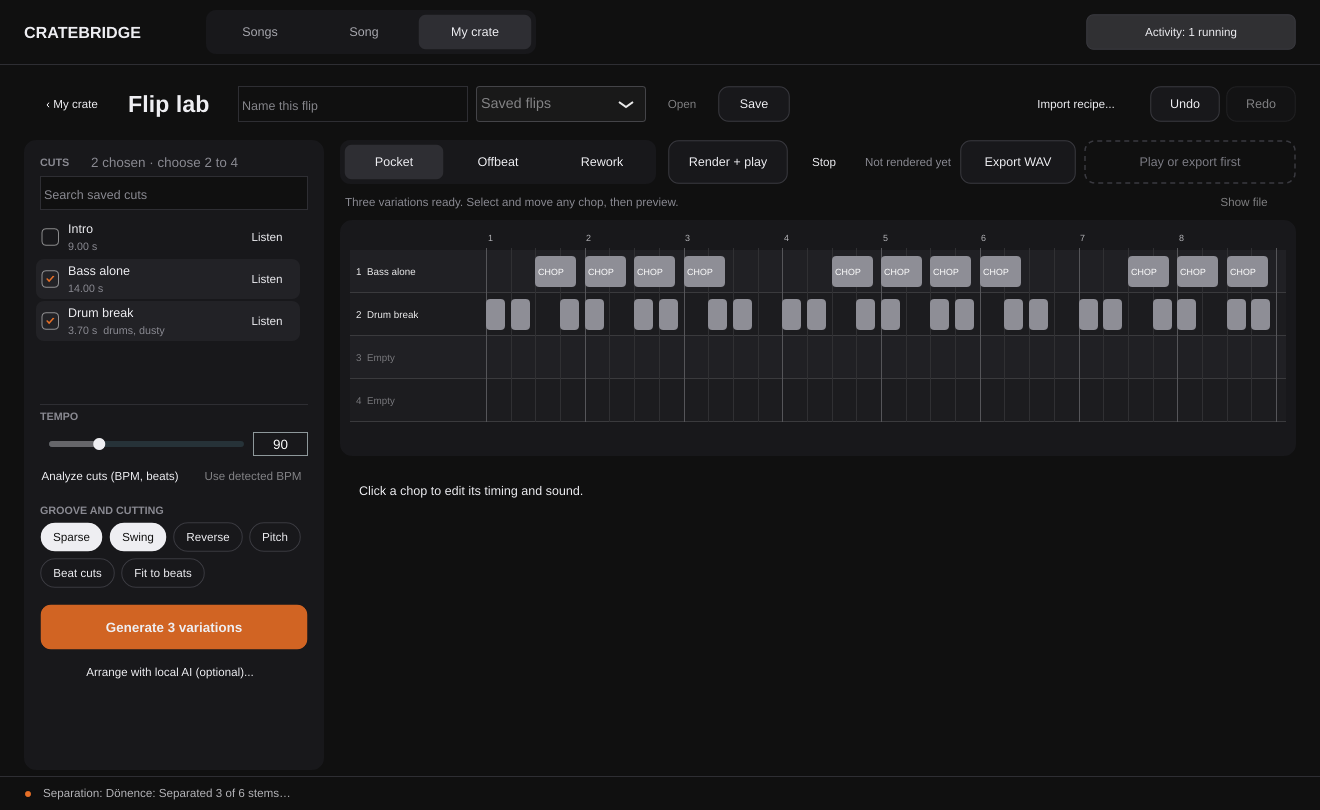1320x810 pixels.
Task: Focus the Search saved cuts field
Action: (174, 193)
